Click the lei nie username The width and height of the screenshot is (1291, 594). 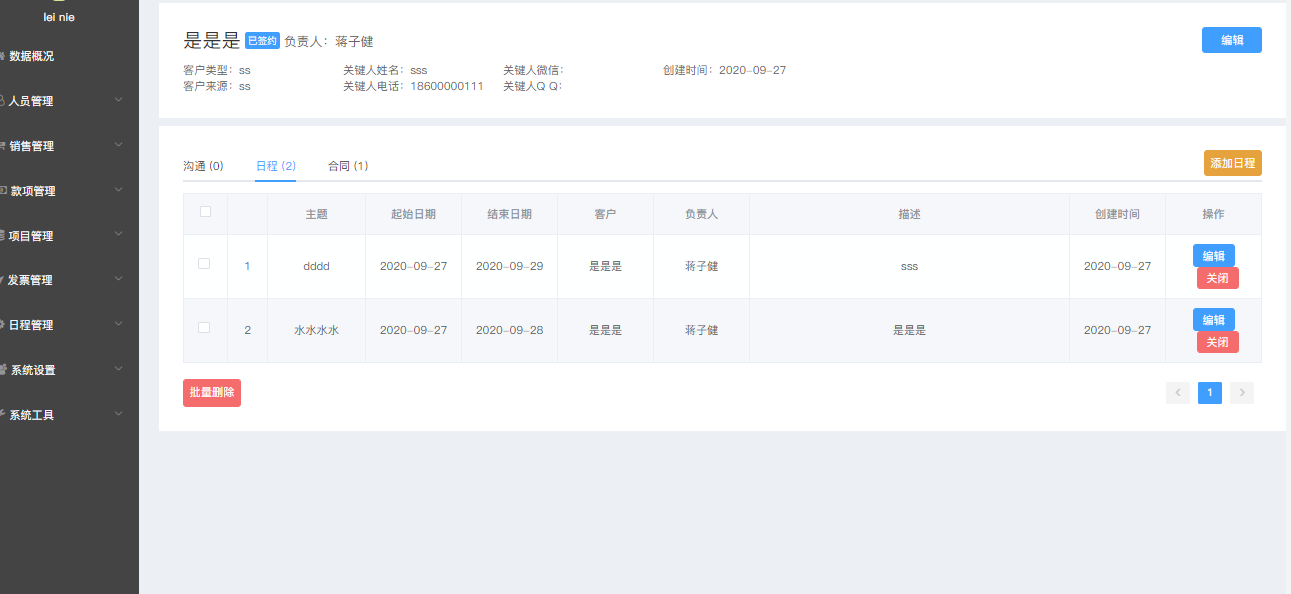pos(59,17)
